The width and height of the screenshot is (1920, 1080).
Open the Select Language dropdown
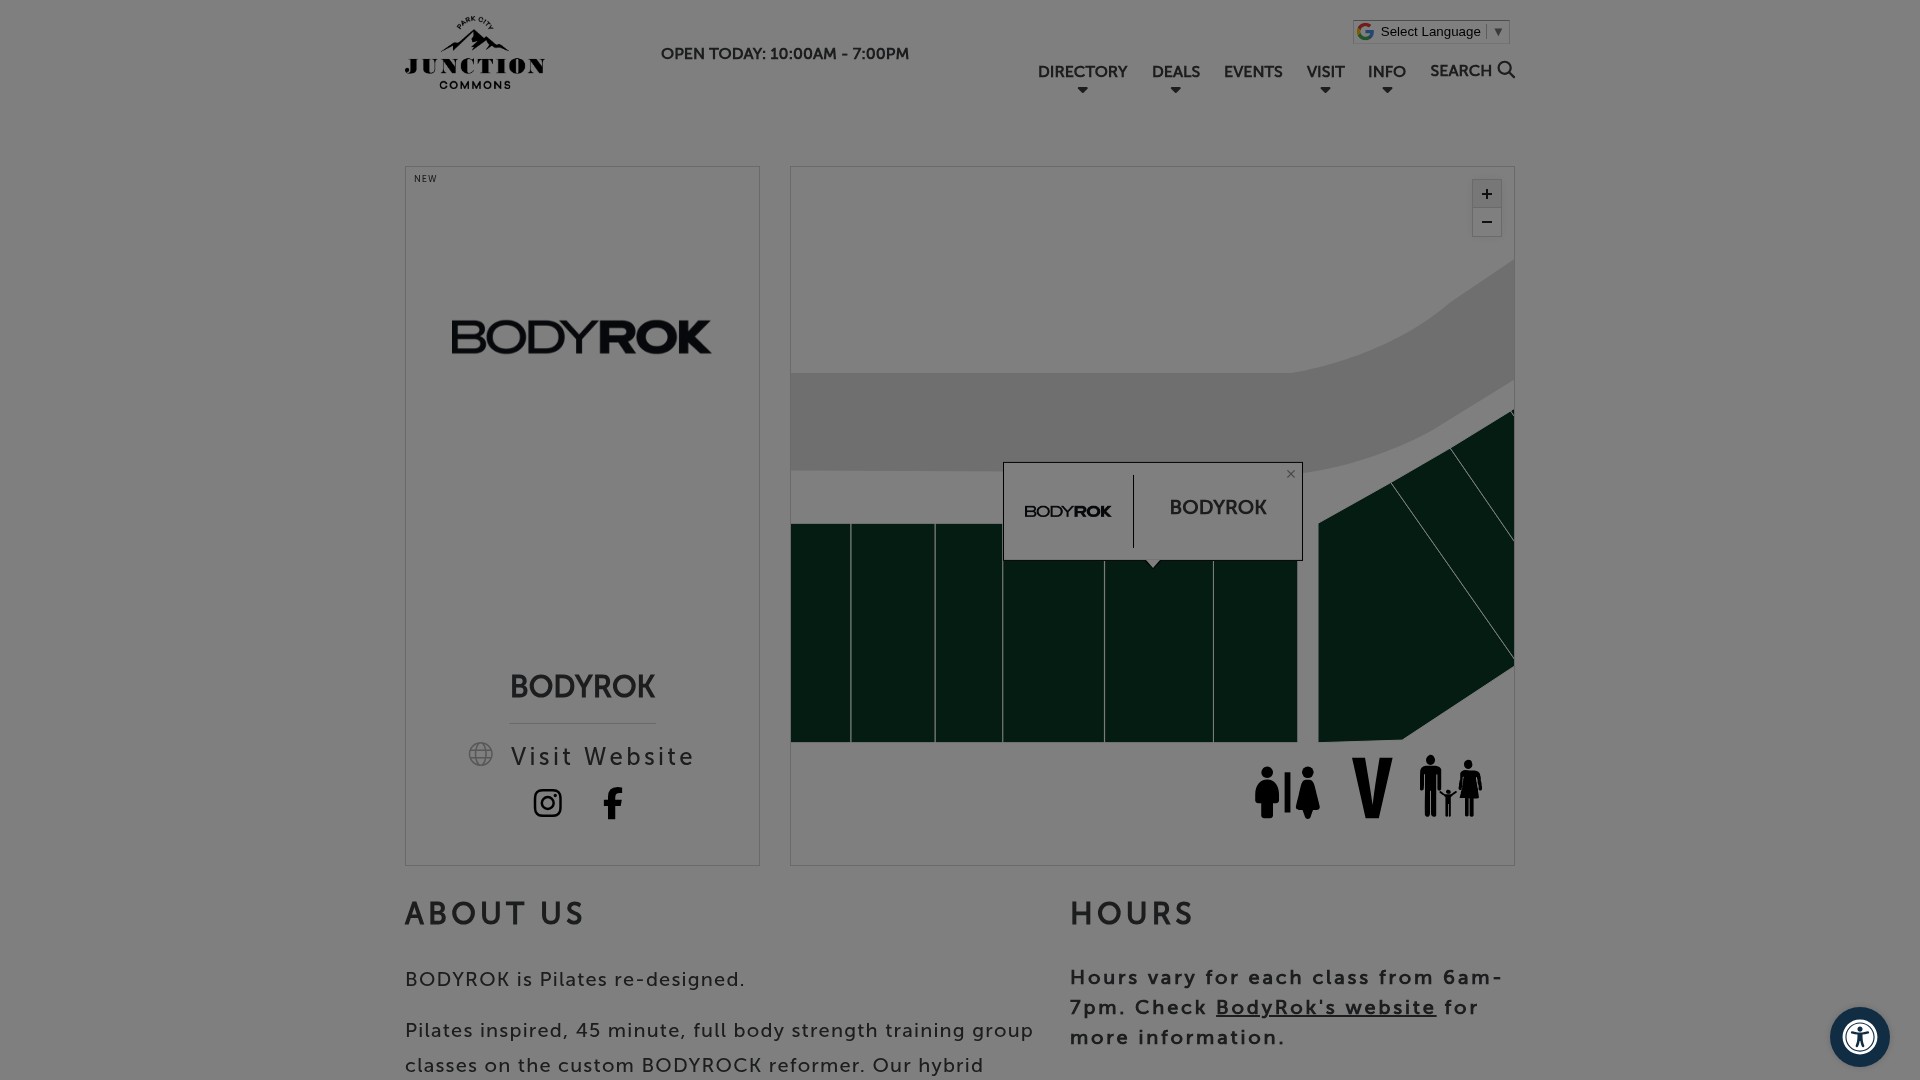(1431, 32)
